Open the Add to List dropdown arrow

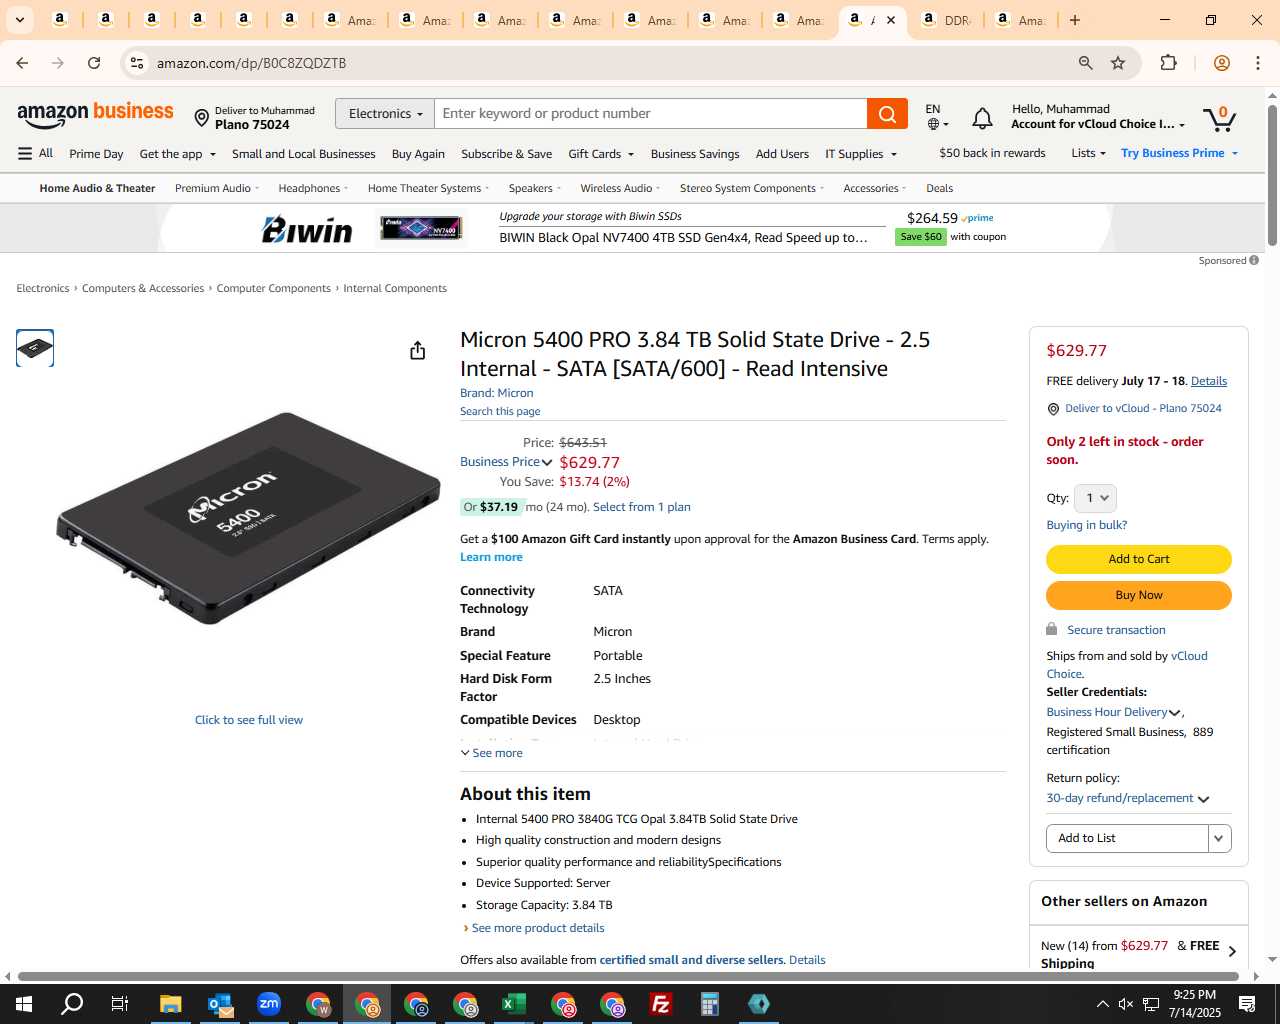[x=1219, y=839]
